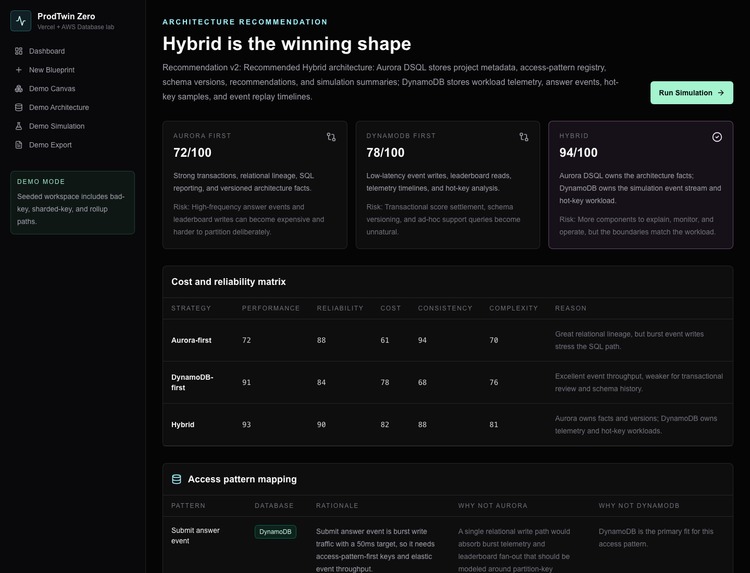Click the Why Not Aurora column header
Viewport: 750px width, 573px height.
pyautogui.click(x=493, y=506)
